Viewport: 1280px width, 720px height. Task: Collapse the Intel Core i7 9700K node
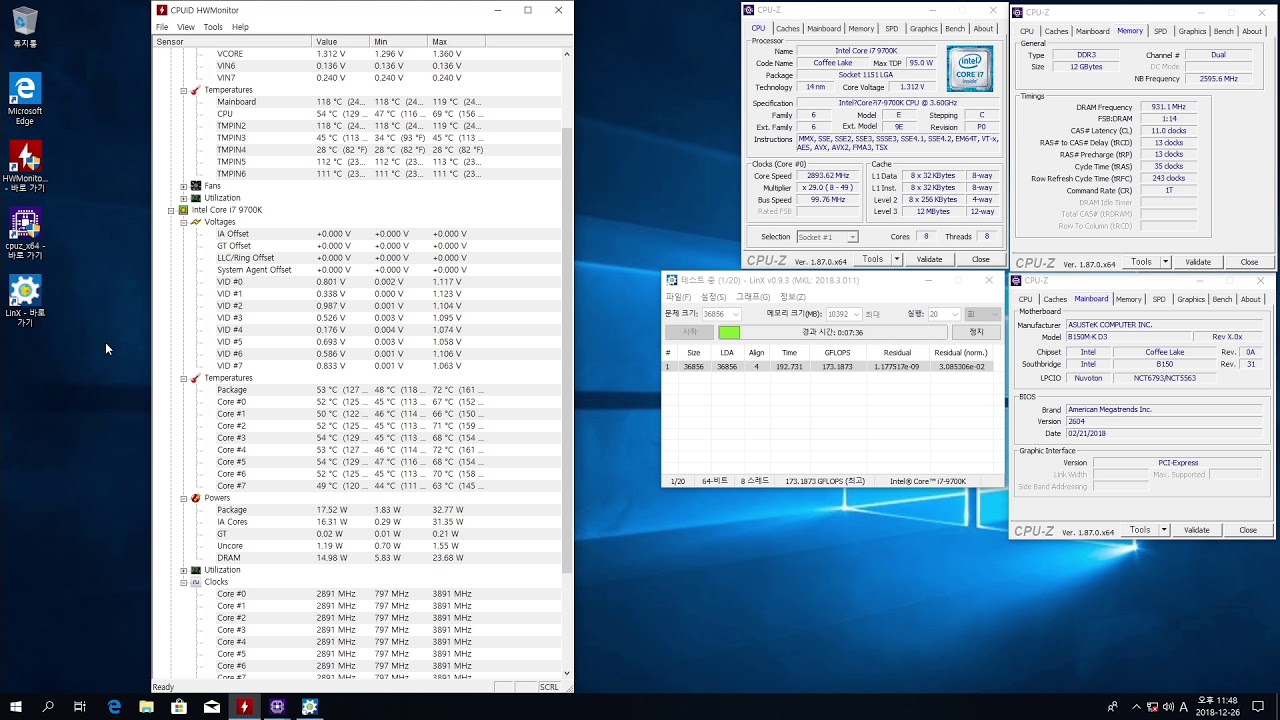point(172,210)
